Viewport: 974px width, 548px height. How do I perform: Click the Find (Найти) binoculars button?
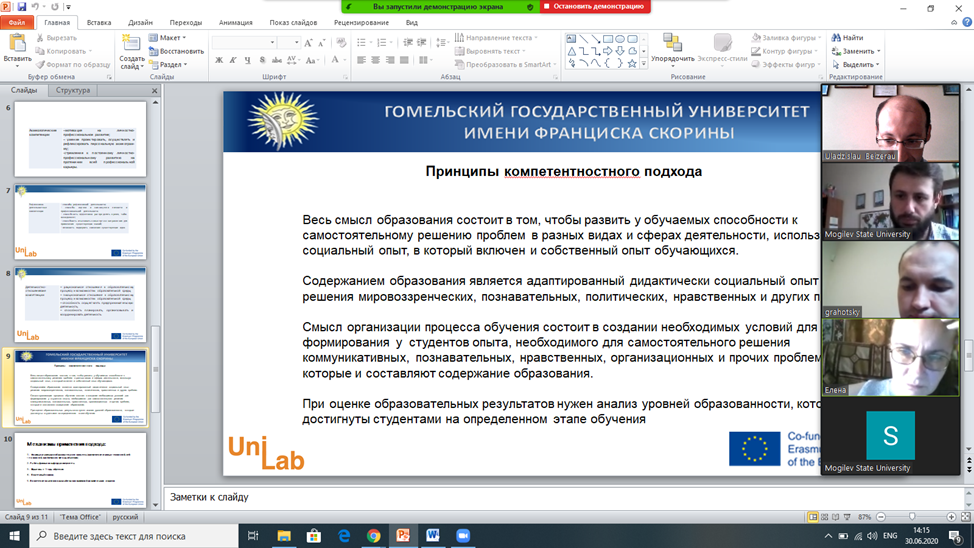(848, 38)
